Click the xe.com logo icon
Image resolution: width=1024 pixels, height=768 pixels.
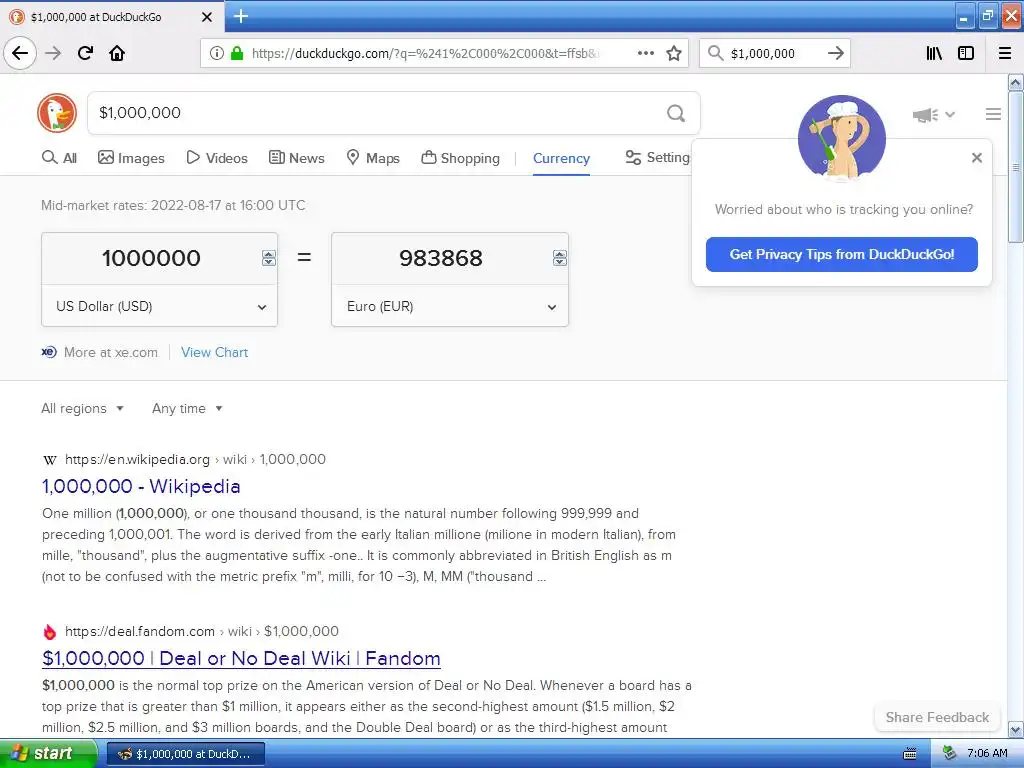(49, 352)
